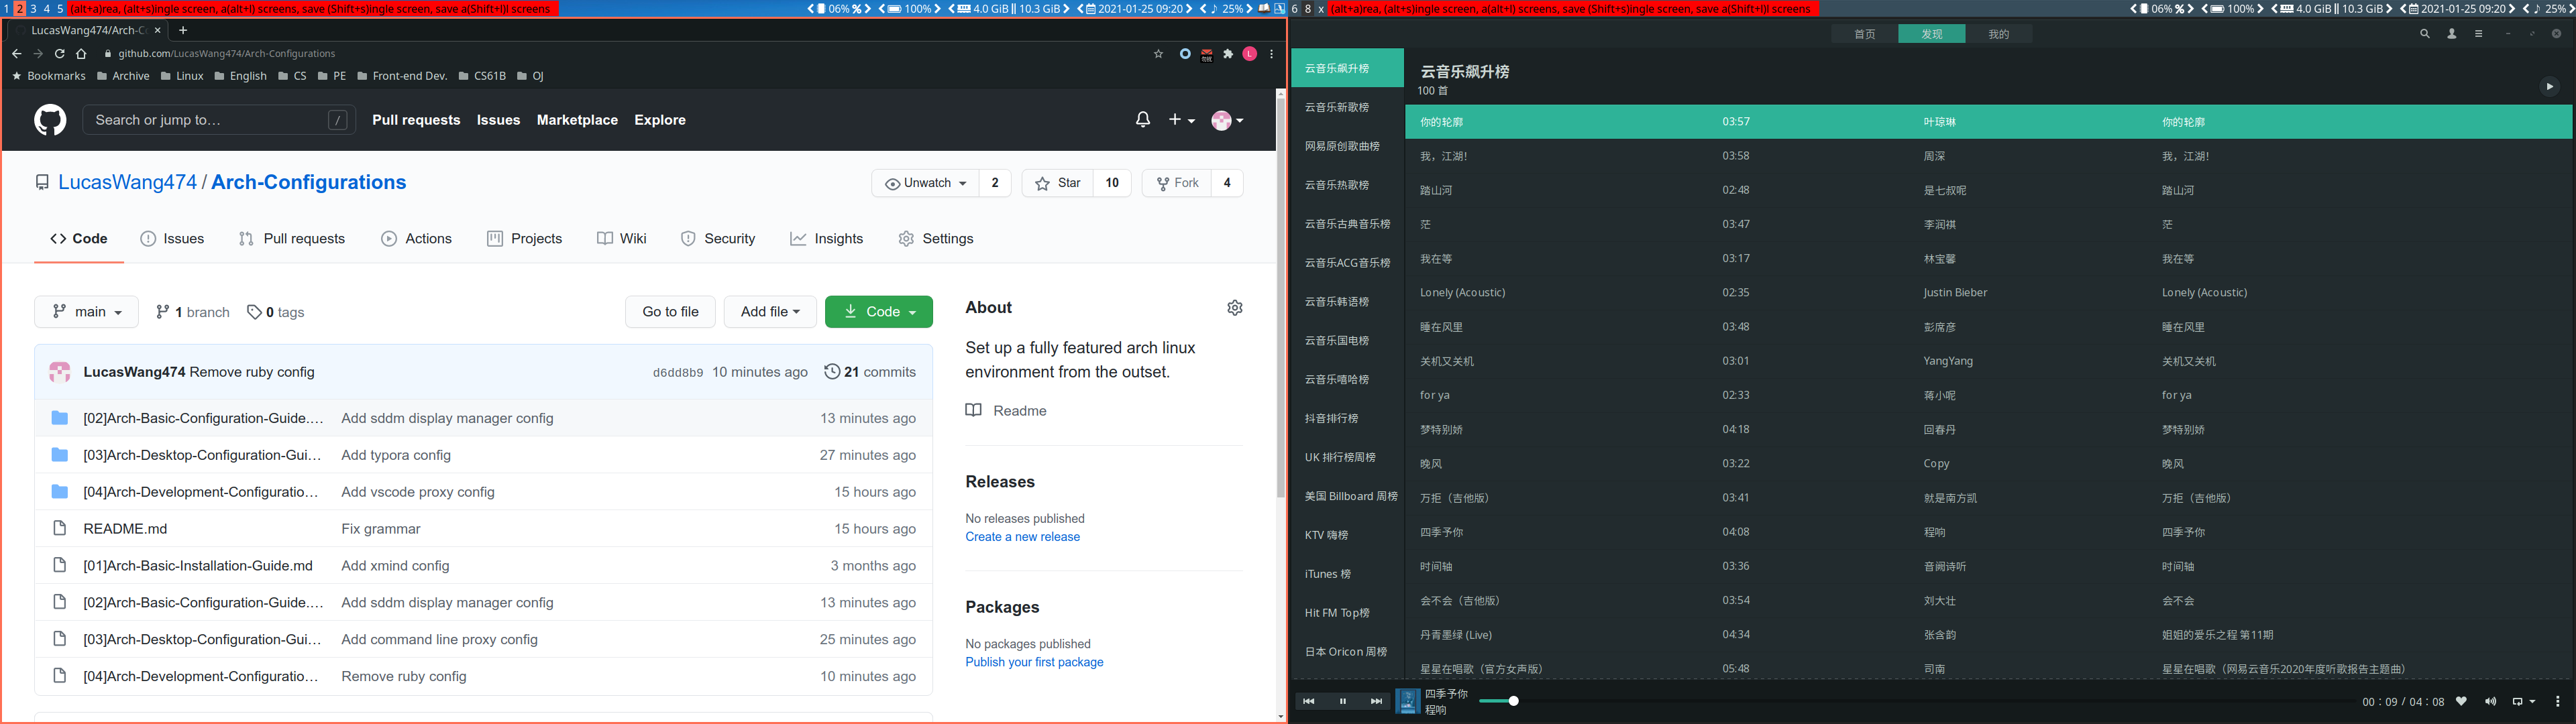The width and height of the screenshot is (2576, 724).
Task: Open the green Code dropdown
Action: [x=878, y=312]
